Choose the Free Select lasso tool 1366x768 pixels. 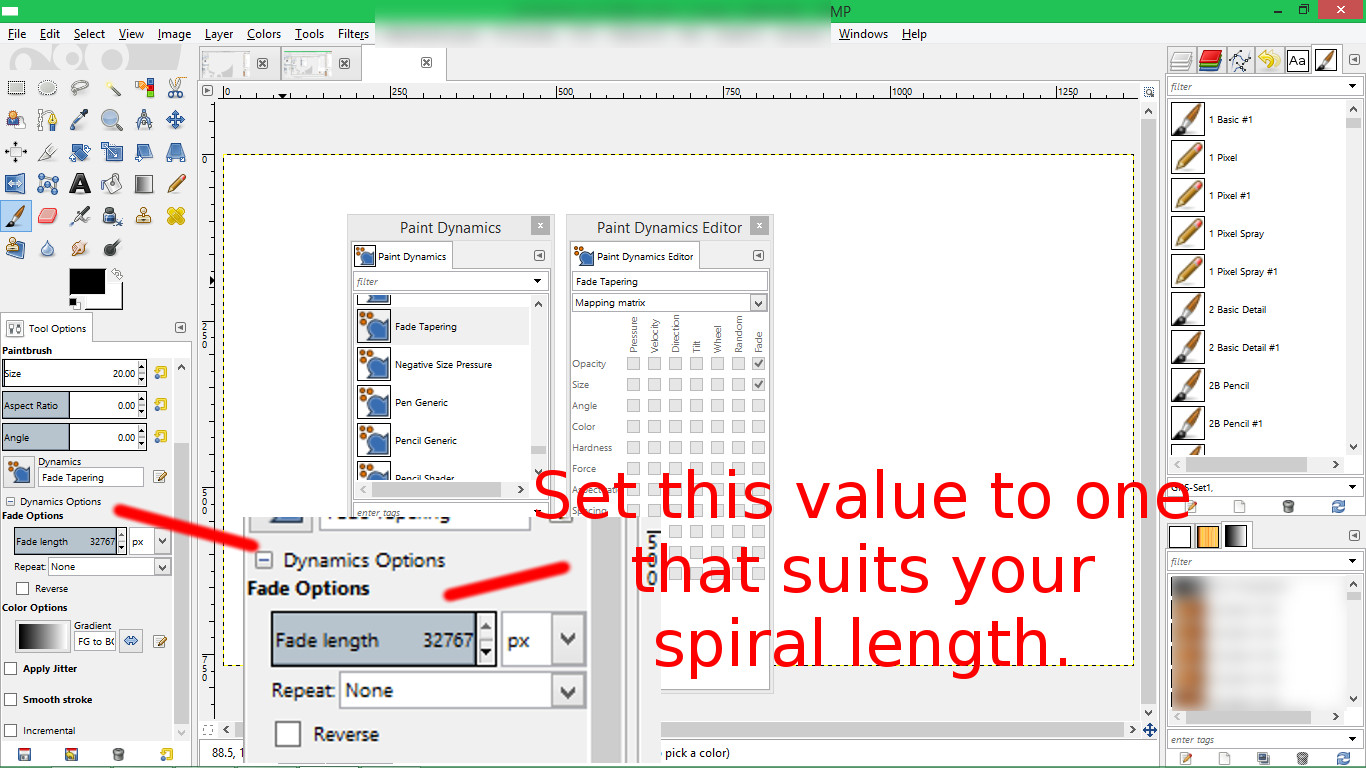pyautogui.click(x=80, y=88)
